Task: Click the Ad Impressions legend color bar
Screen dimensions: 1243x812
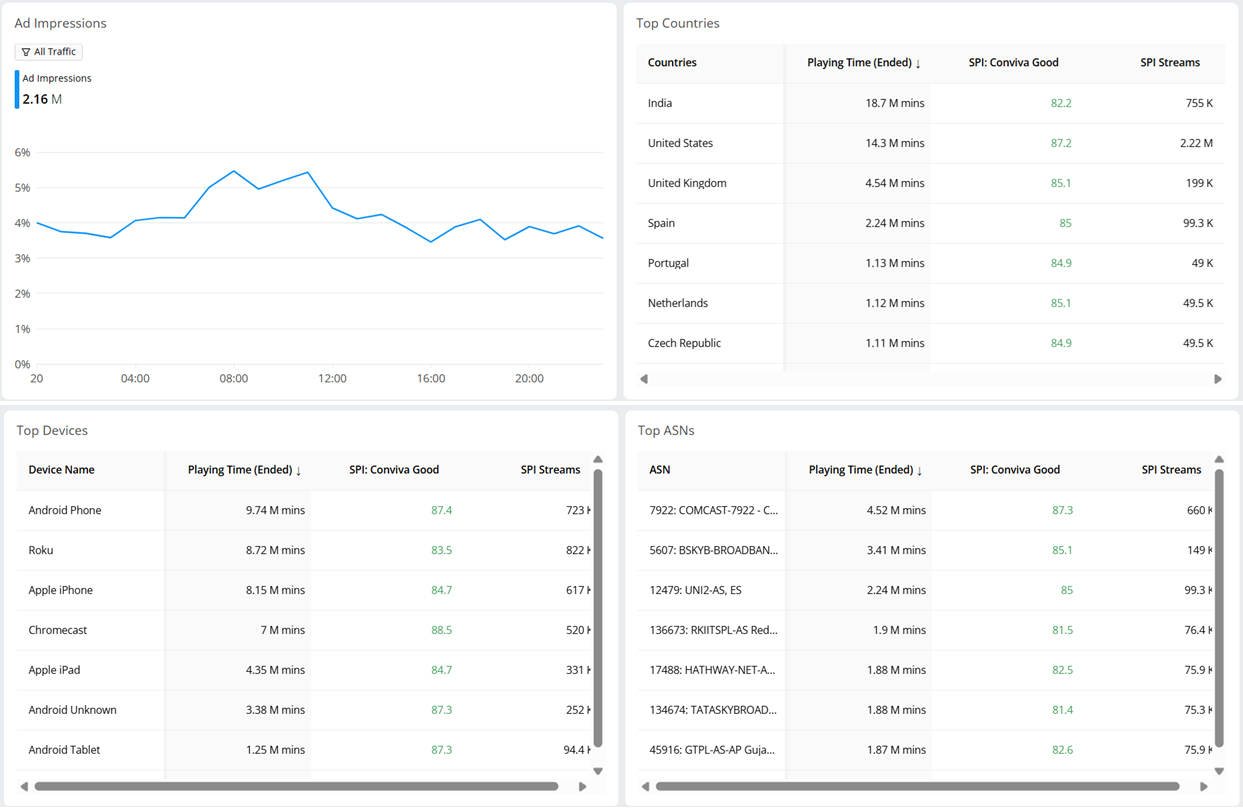Action: click(x=17, y=89)
